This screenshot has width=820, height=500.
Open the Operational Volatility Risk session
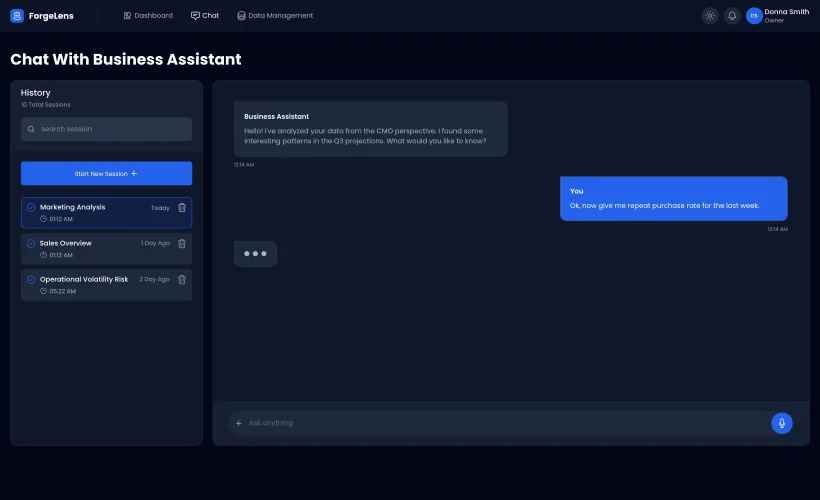(106, 285)
